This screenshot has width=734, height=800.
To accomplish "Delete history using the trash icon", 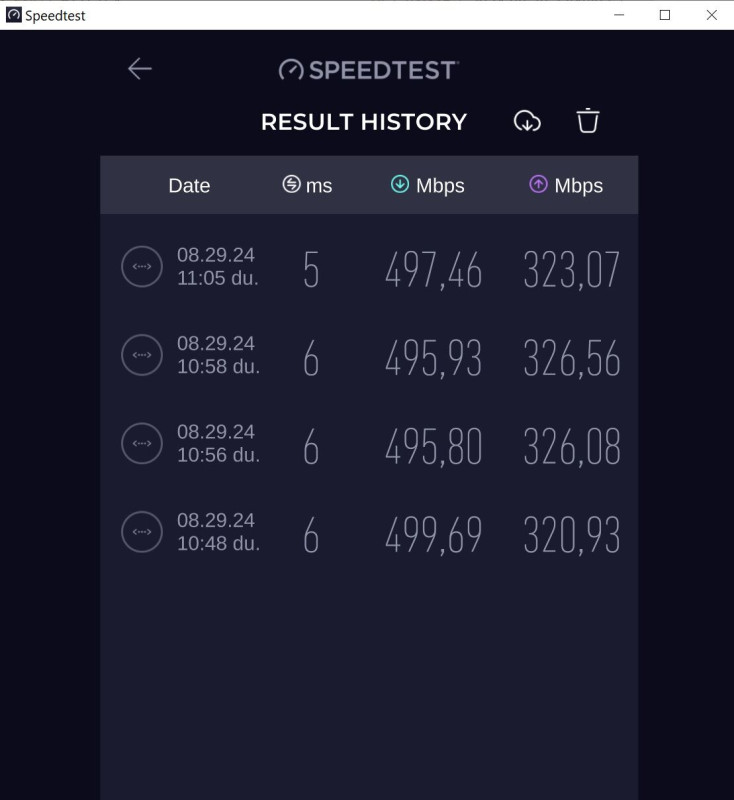I will point(588,121).
